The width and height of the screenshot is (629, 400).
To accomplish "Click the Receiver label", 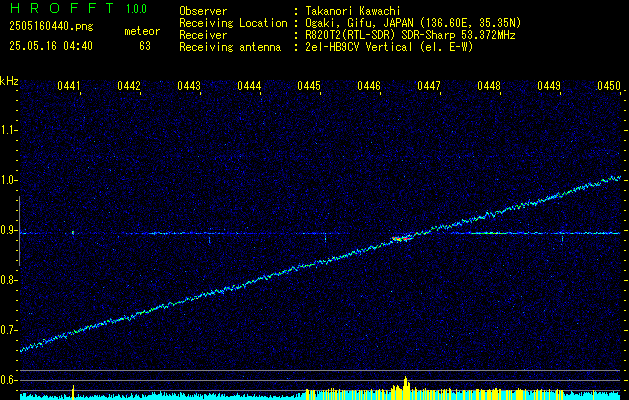I will 203,35.
